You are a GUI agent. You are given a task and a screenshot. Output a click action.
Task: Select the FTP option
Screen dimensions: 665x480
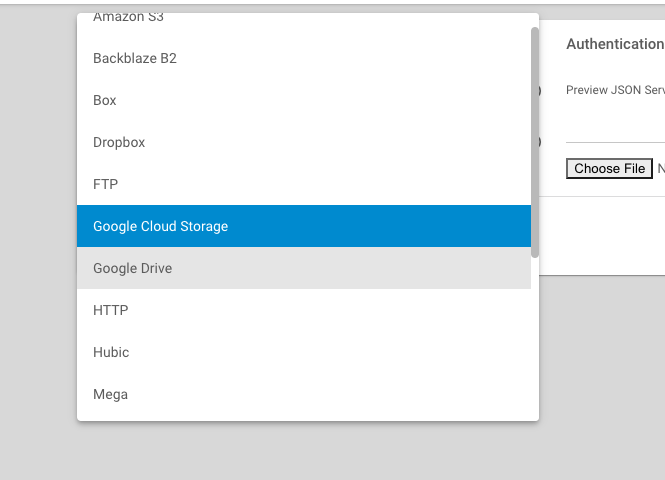[x=105, y=185]
